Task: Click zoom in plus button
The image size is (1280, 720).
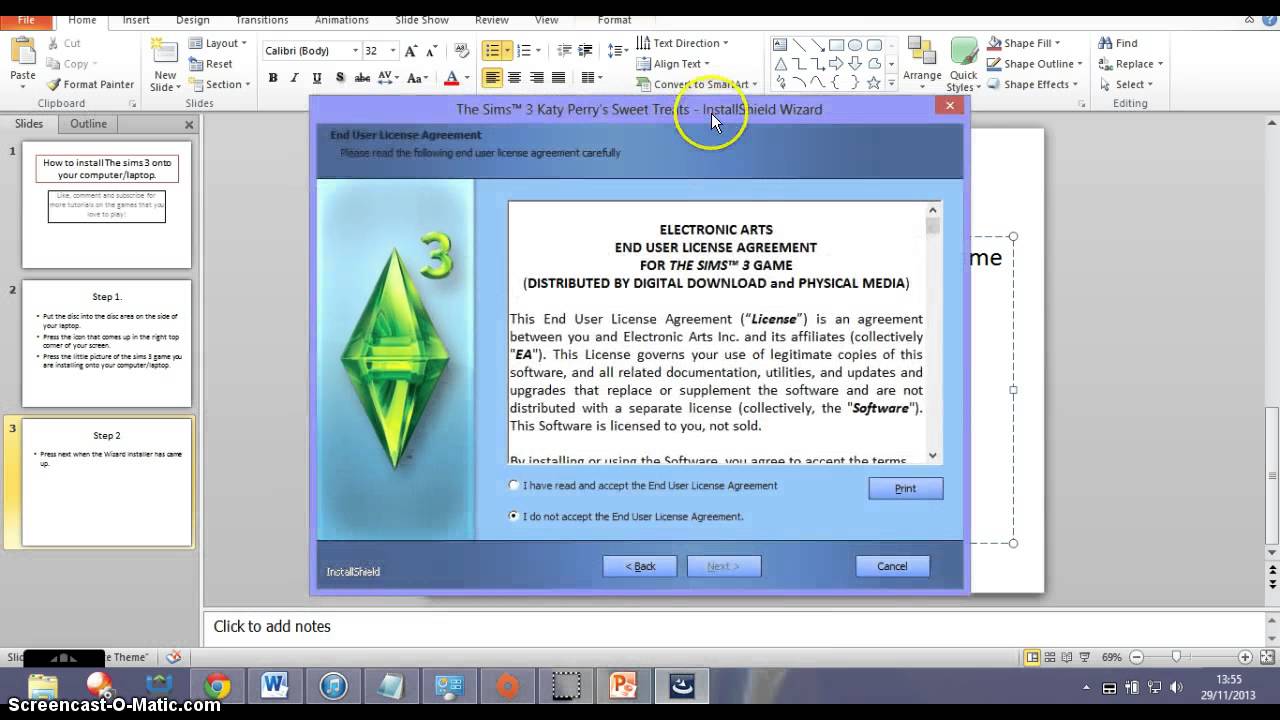Action: (1245, 657)
